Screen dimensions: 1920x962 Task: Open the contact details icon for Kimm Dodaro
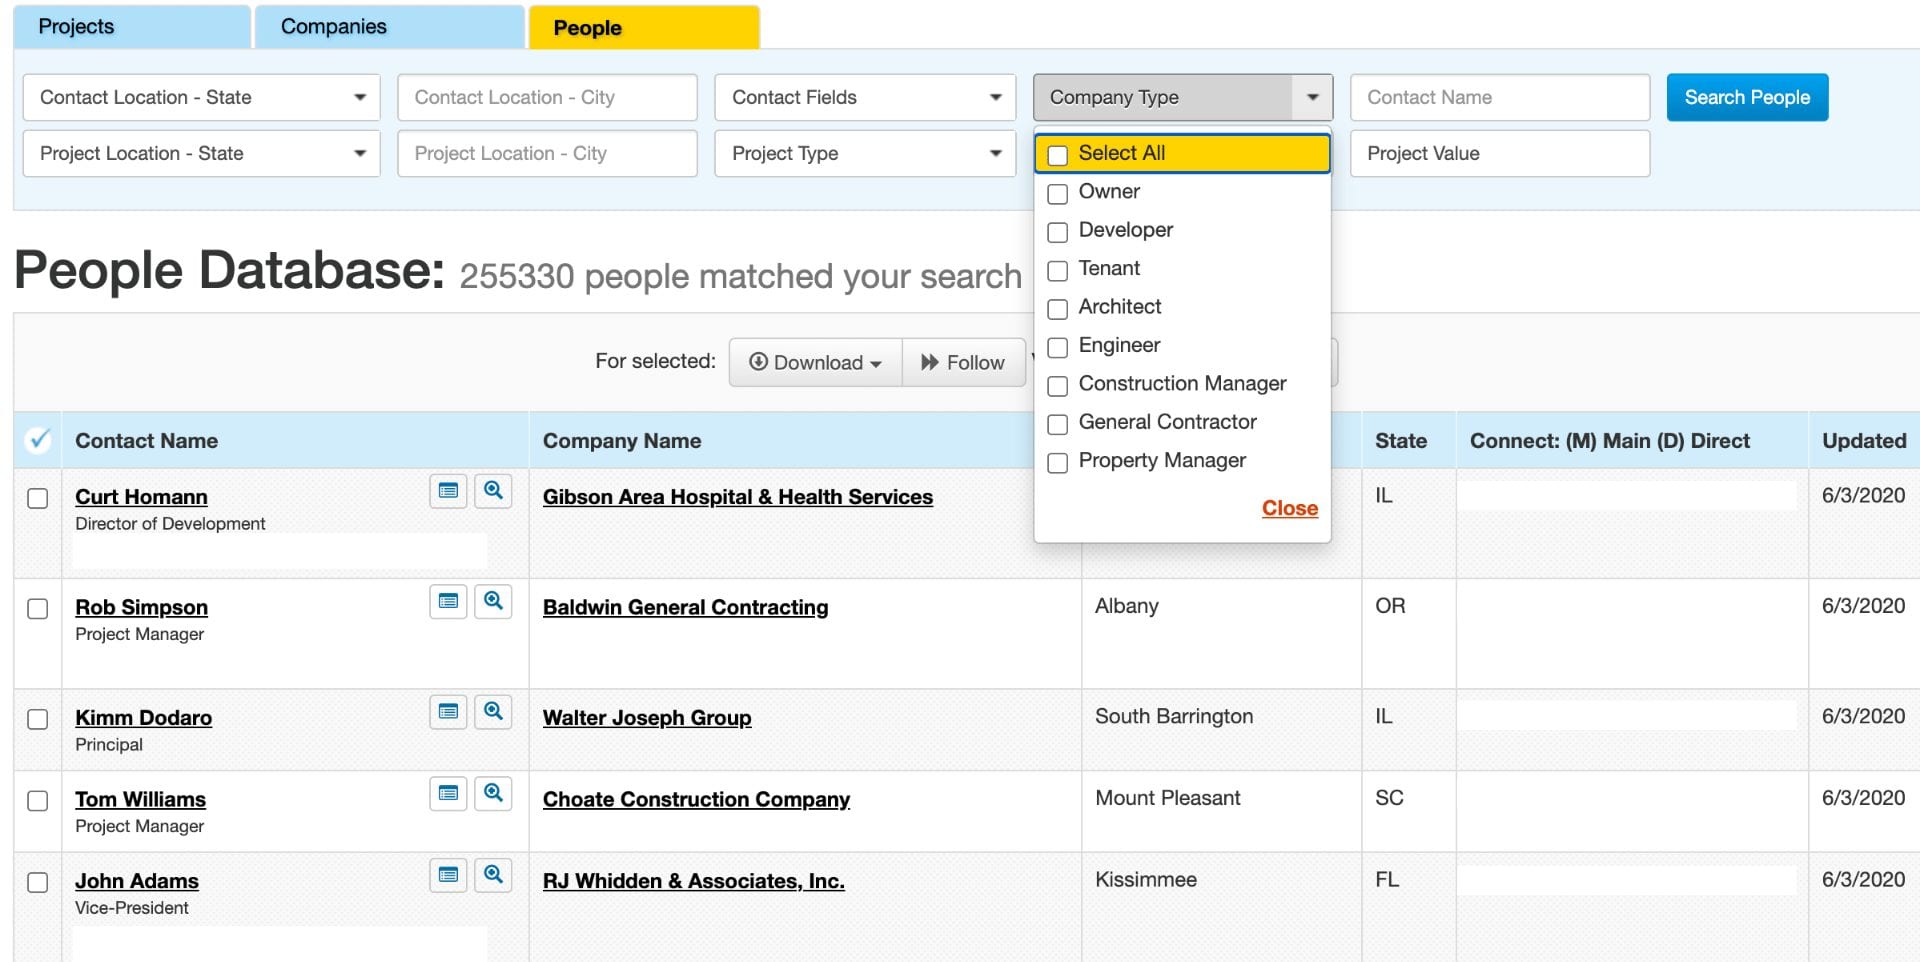(448, 712)
